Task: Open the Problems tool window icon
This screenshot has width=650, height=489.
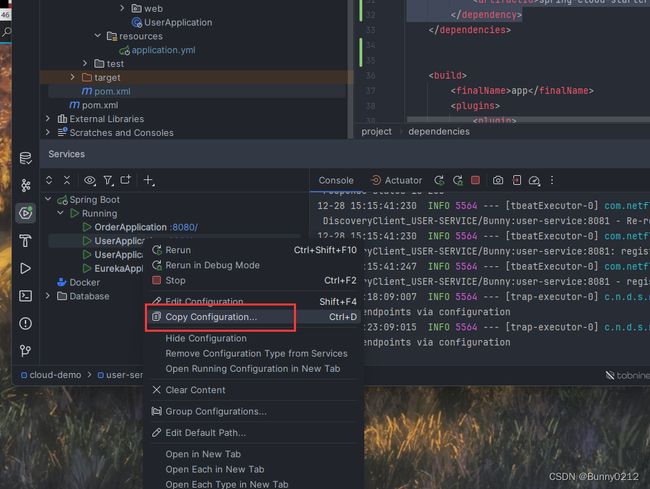Action: point(25,323)
